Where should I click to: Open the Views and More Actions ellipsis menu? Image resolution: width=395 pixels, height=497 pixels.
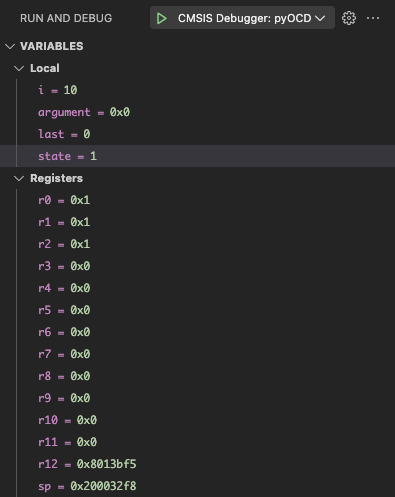pos(373,18)
